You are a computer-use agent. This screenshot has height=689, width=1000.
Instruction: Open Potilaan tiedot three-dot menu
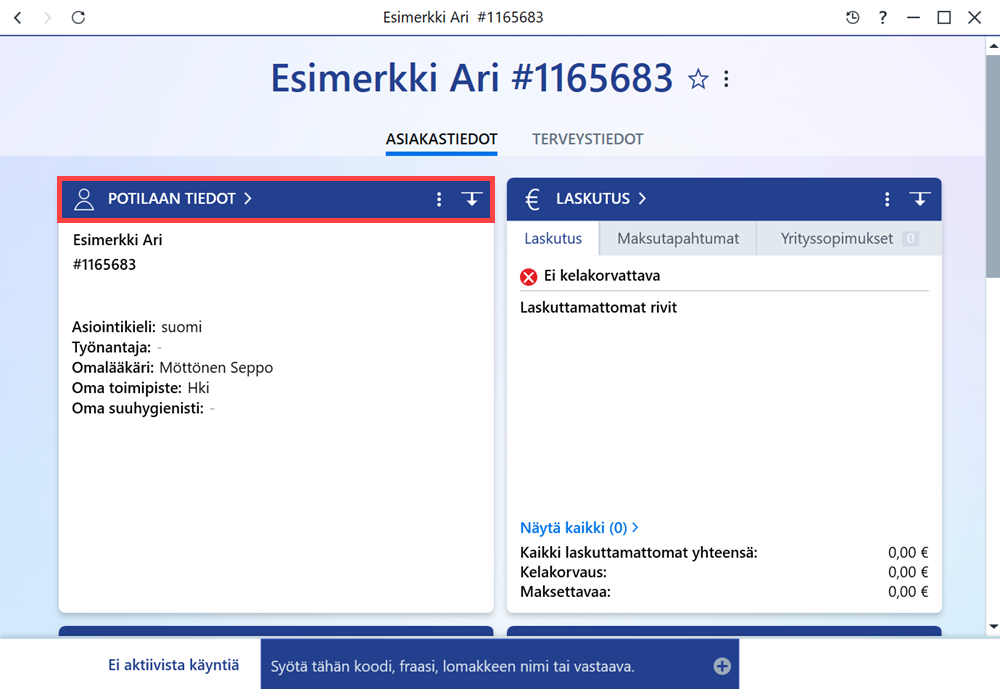[439, 199]
